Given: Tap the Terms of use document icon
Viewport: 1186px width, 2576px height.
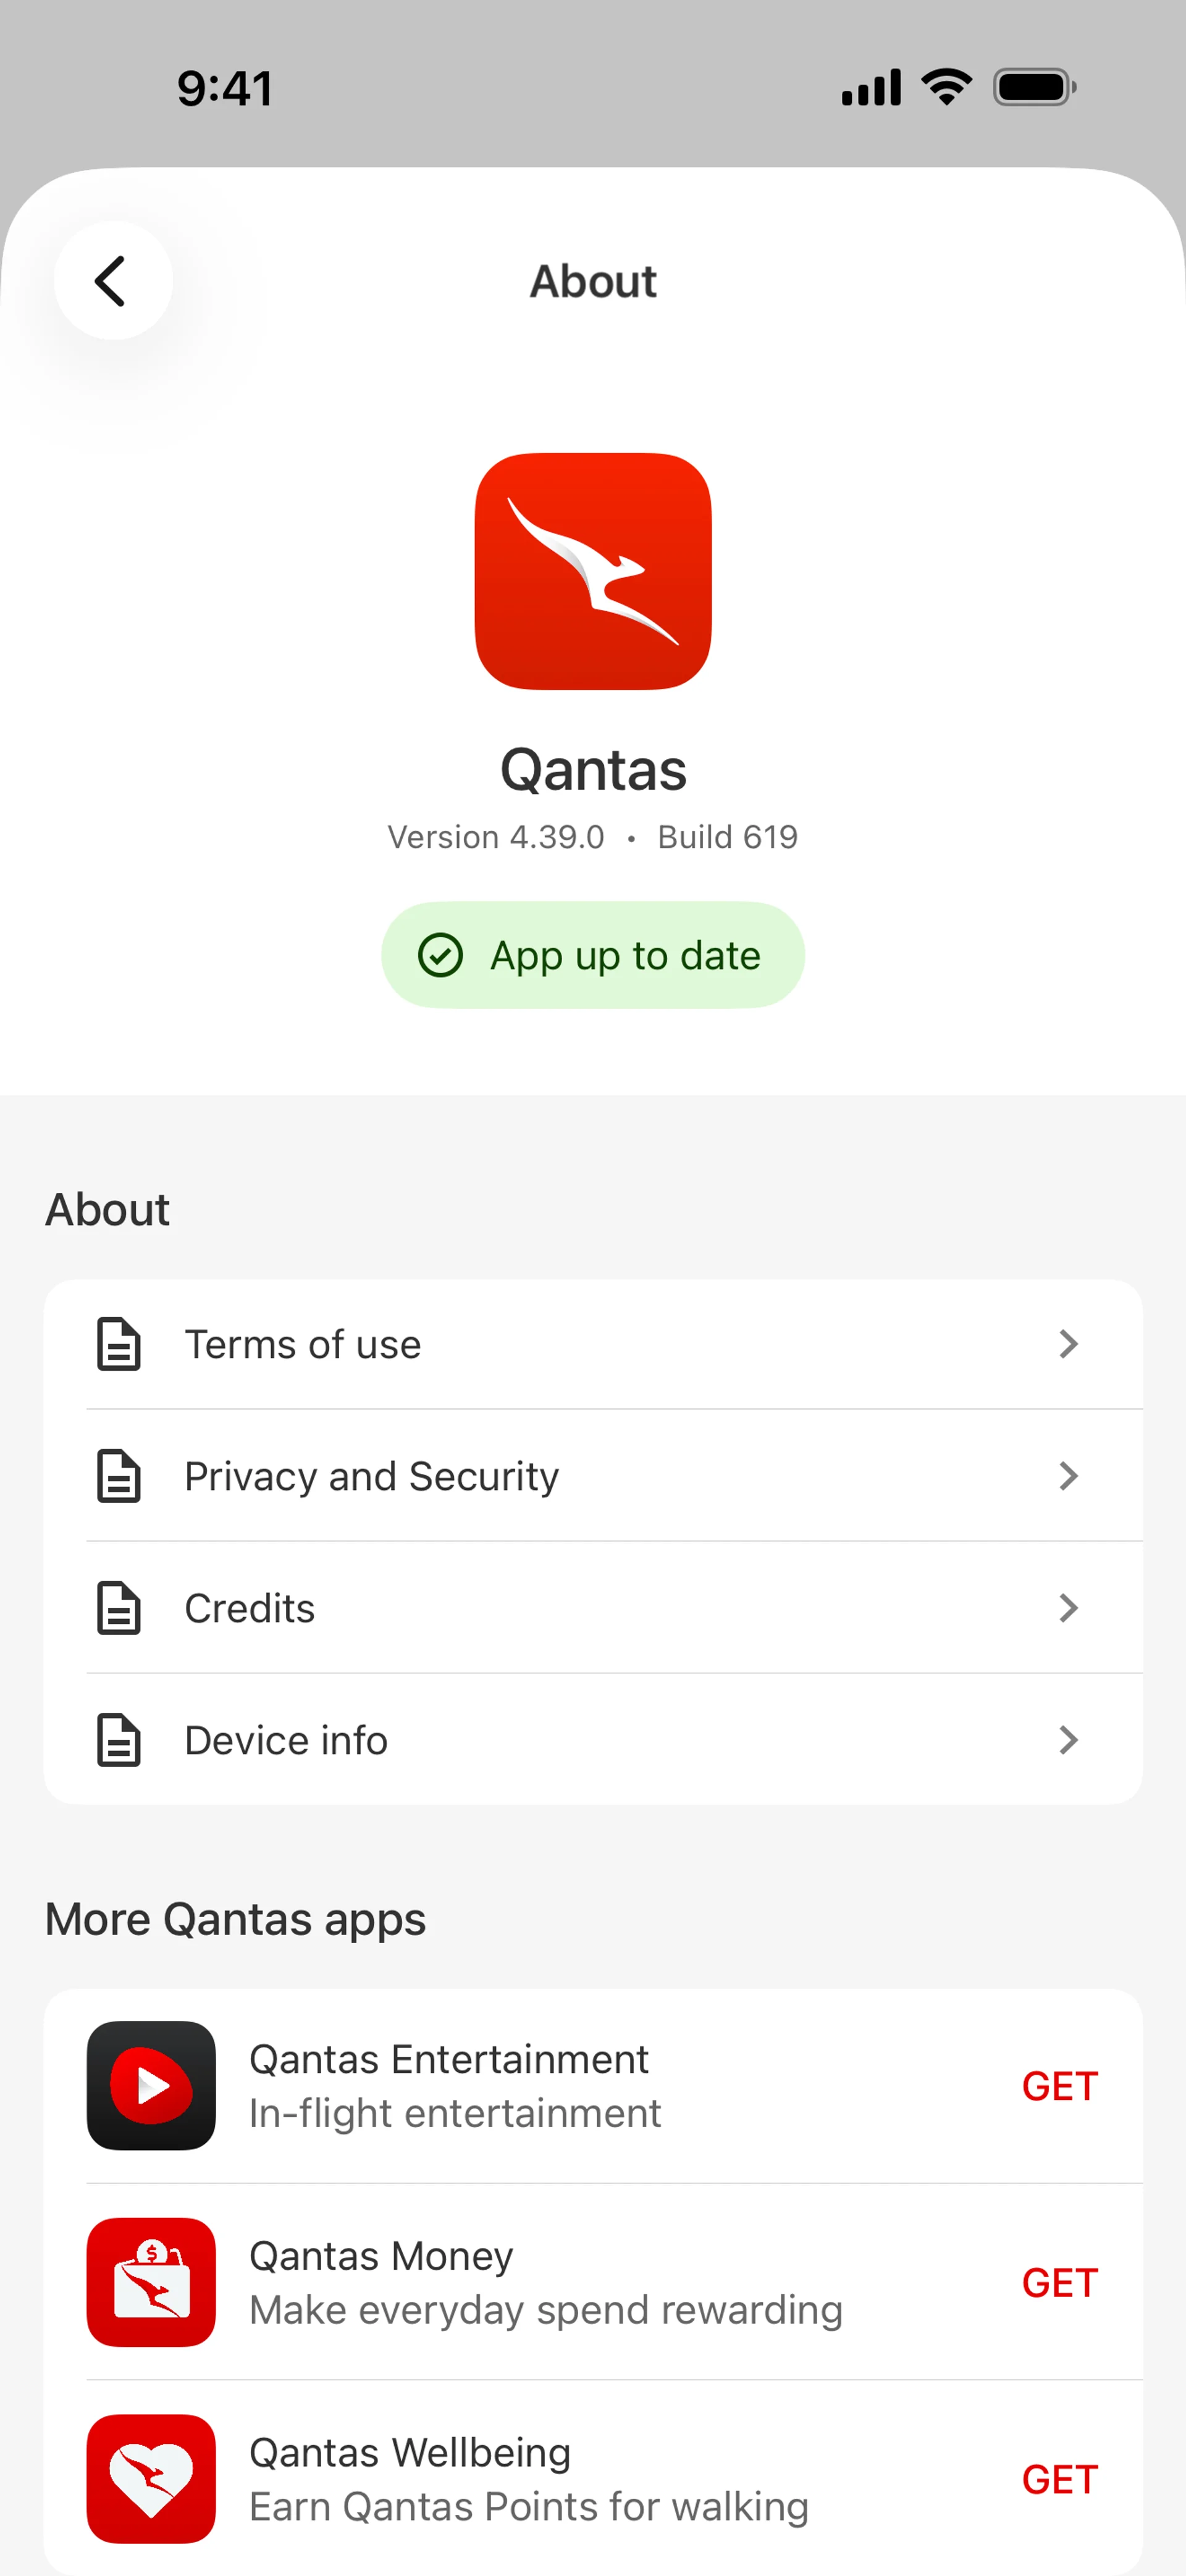Looking at the screenshot, I should click(118, 1344).
